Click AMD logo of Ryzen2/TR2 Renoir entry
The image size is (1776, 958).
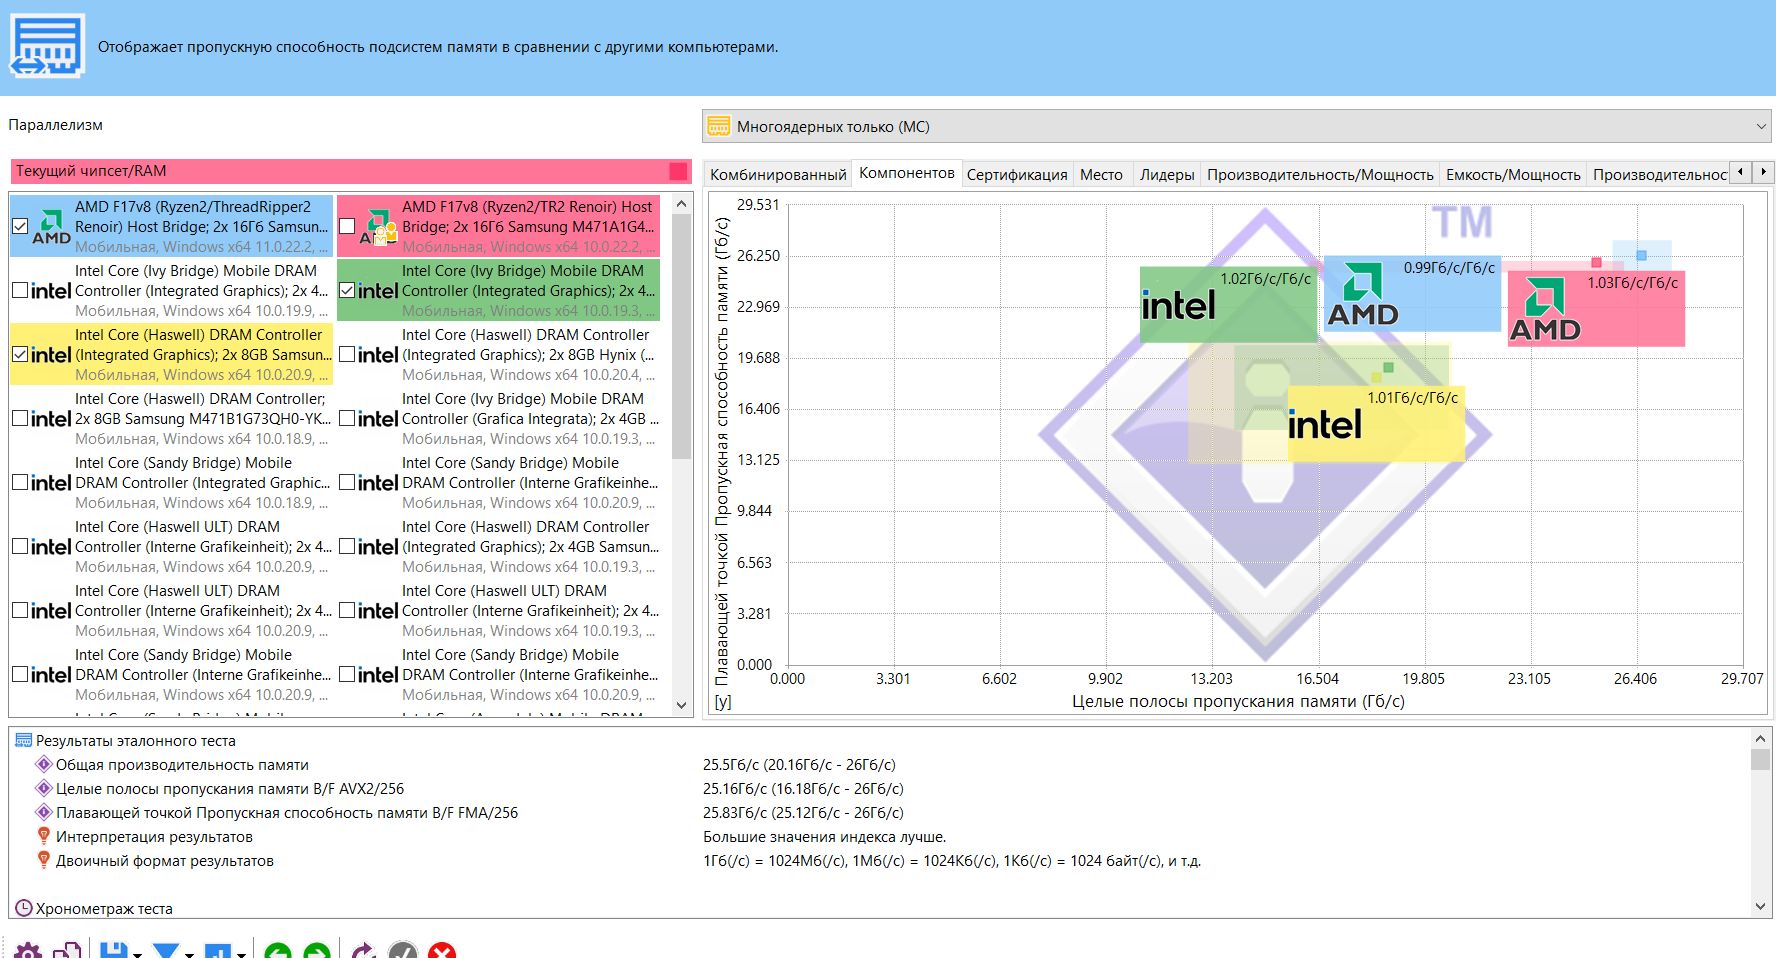(x=378, y=227)
